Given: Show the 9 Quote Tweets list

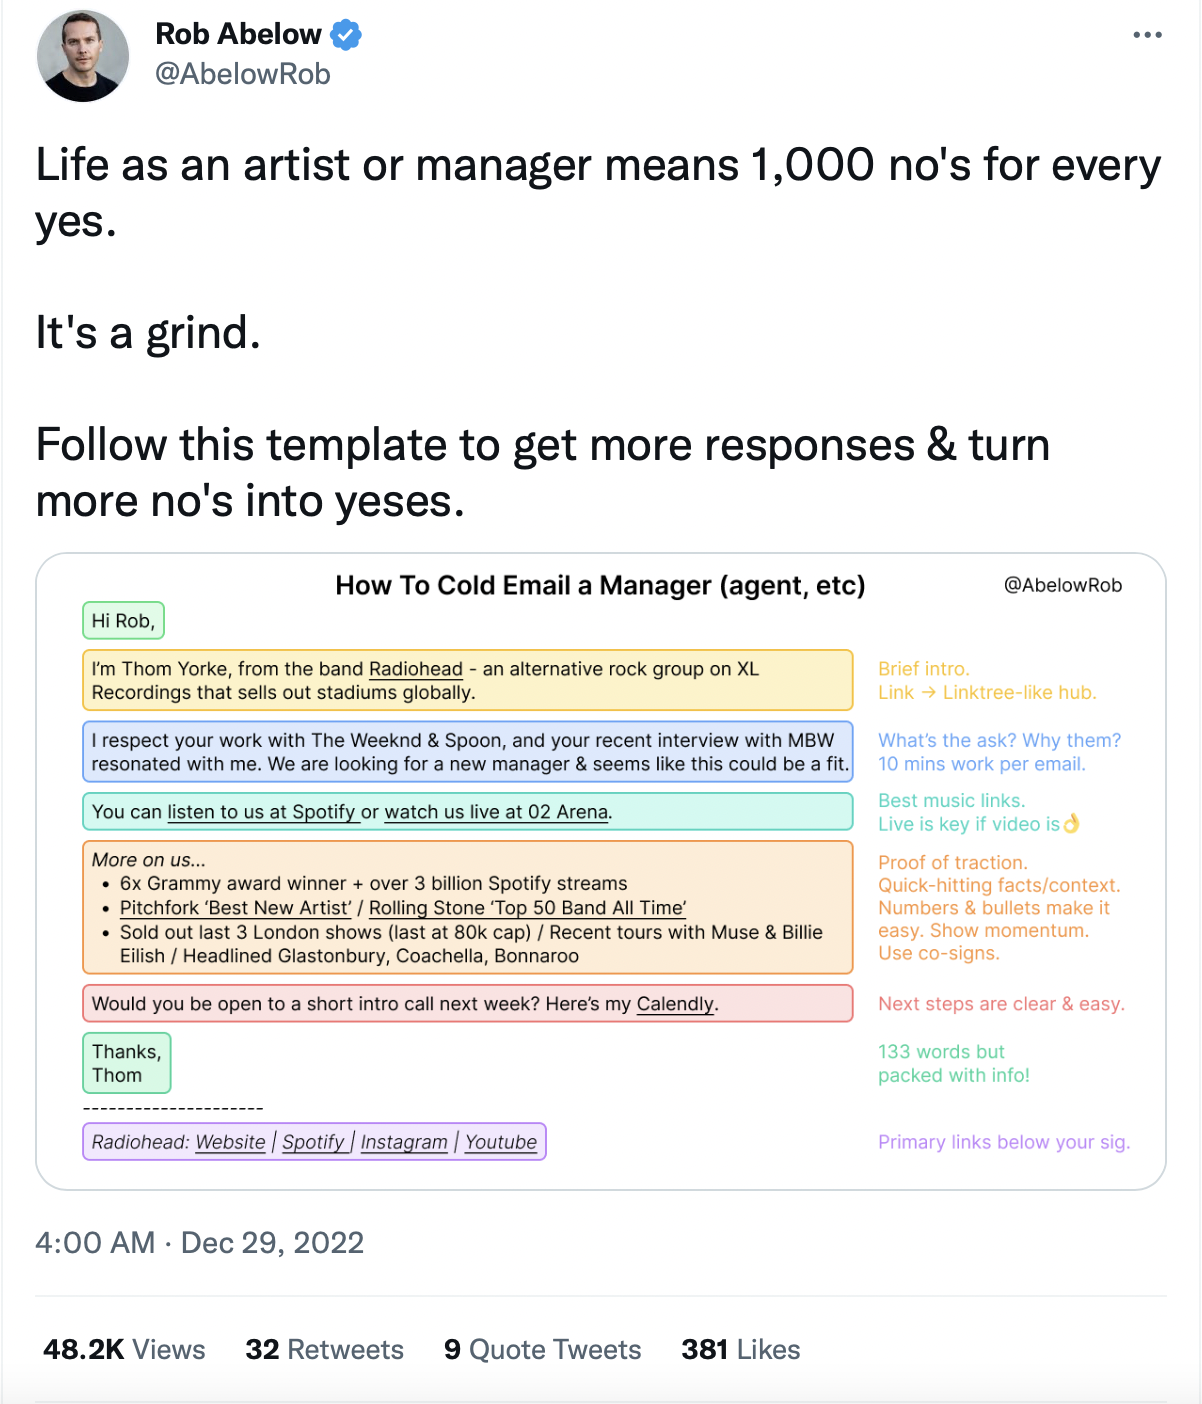Looking at the screenshot, I should point(542,1350).
